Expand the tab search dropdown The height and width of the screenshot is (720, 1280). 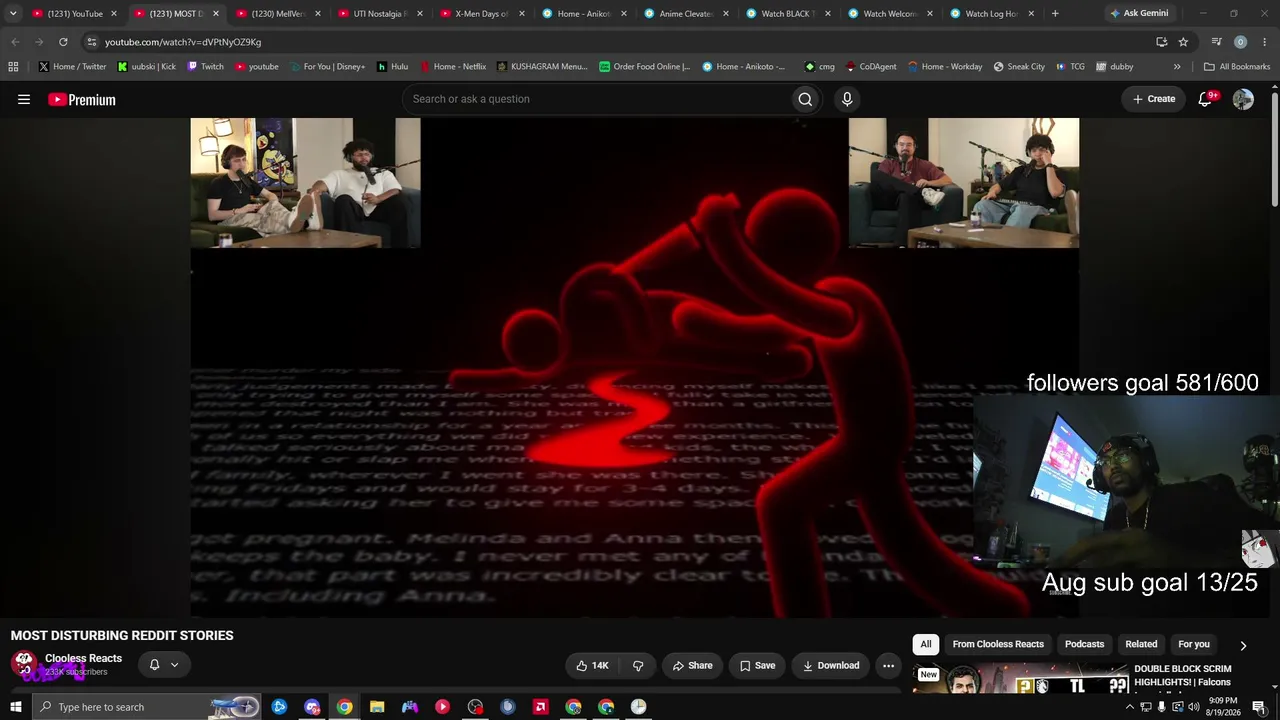13,13
